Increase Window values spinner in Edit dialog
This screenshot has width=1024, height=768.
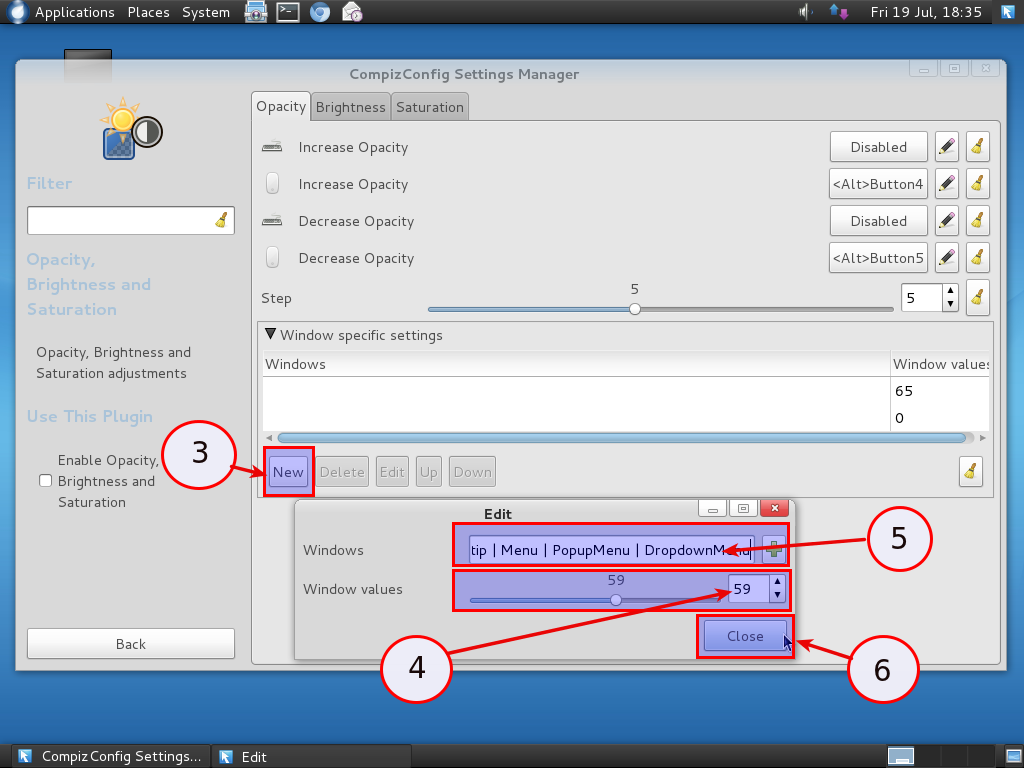pyautogui.click(x=777, y=581)
